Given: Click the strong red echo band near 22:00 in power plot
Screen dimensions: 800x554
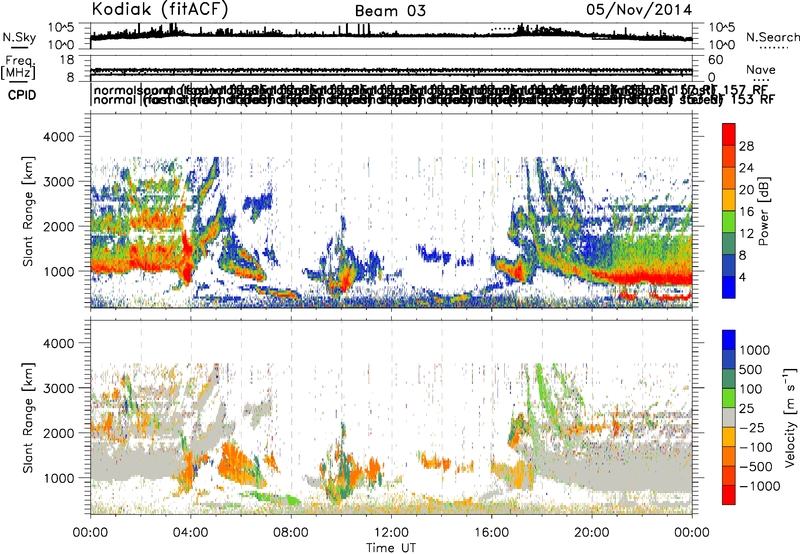Looking at the screenshot, I should [x=643, y=279].
